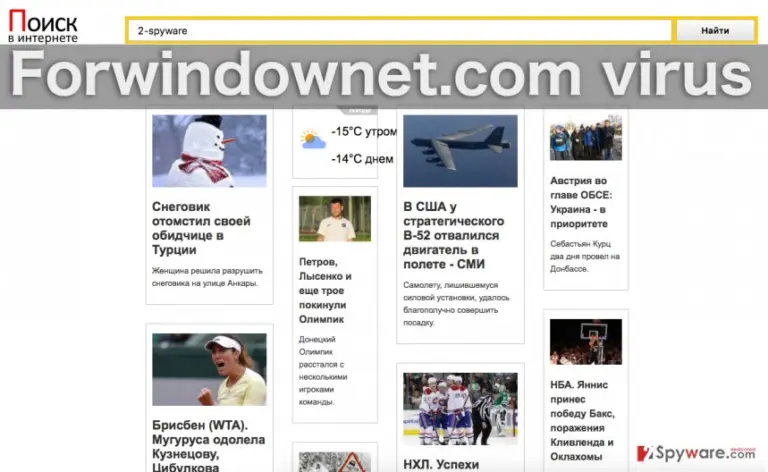
Task: Open the tennis player photo
Action: [209, 369]
